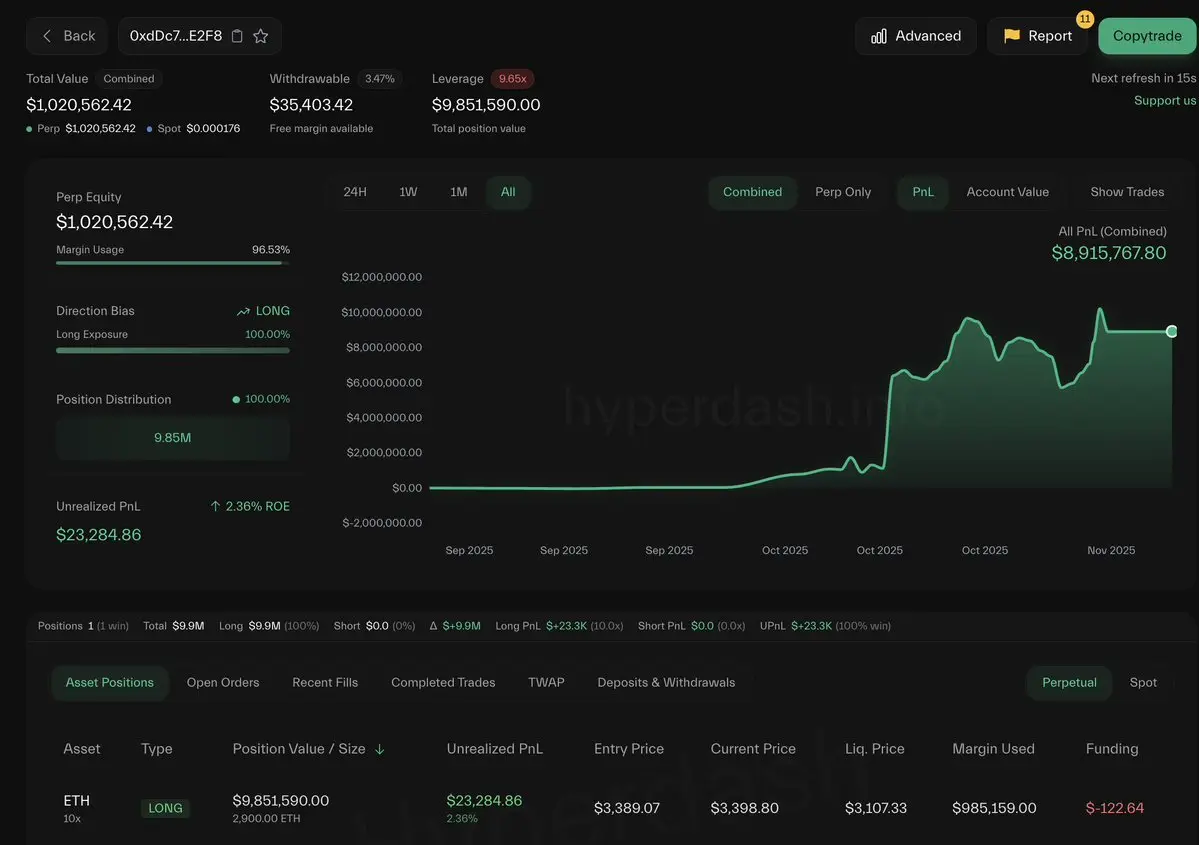This screenshot has height=845, width=1199.
Task: Click the 9.65x leverage badge
Action: (x=512, y=79)
